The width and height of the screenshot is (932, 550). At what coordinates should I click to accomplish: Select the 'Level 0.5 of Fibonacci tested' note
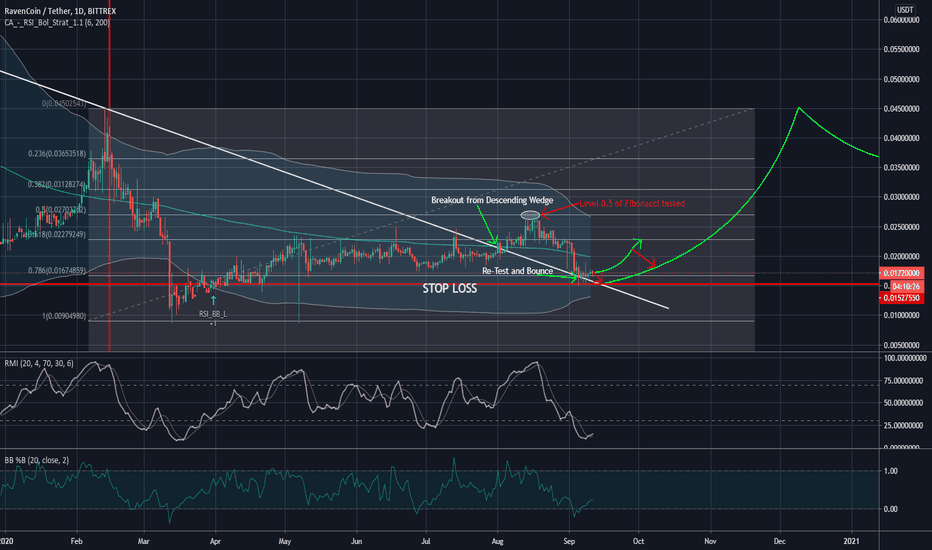click(x=632, y=203)
